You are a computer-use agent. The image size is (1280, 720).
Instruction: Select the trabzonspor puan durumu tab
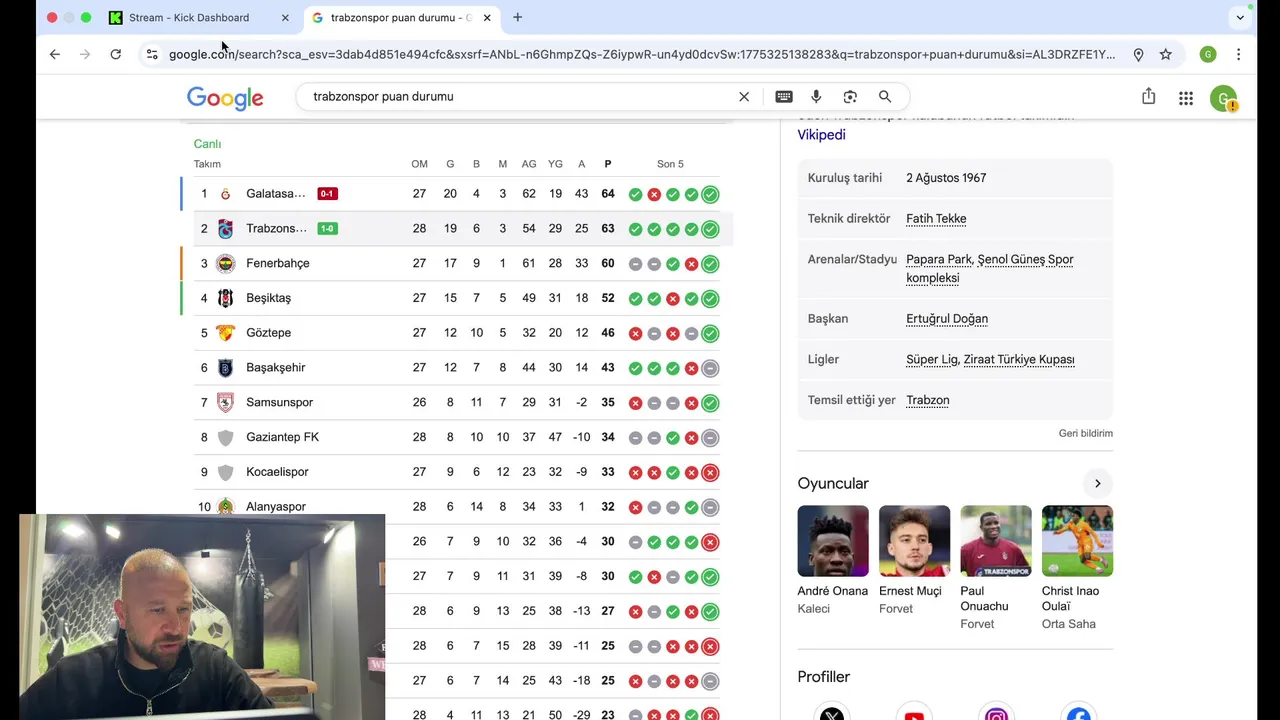[400, 18]
